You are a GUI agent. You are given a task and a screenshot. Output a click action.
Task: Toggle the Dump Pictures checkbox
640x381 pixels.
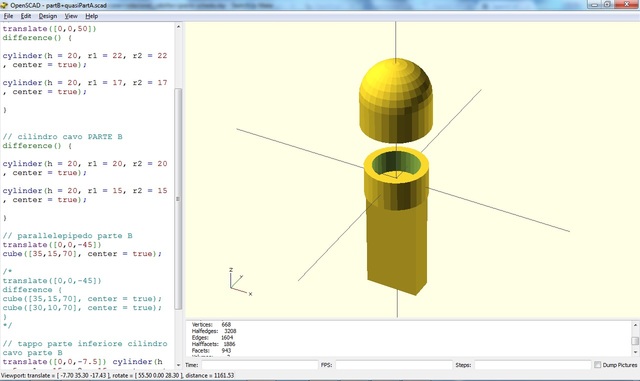[x=598, y=365]
